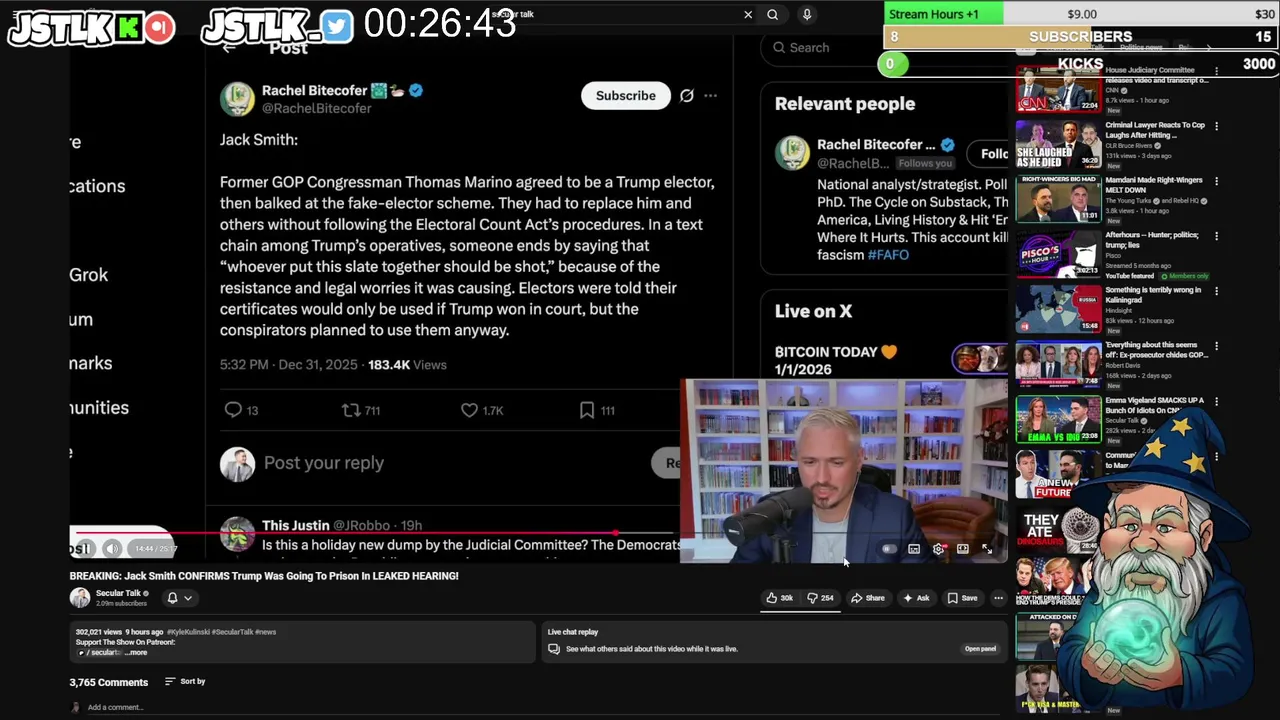Open more options on Rachel Bitecofer's post
The image size is (1280, 720).
click(x=710, y=96)
